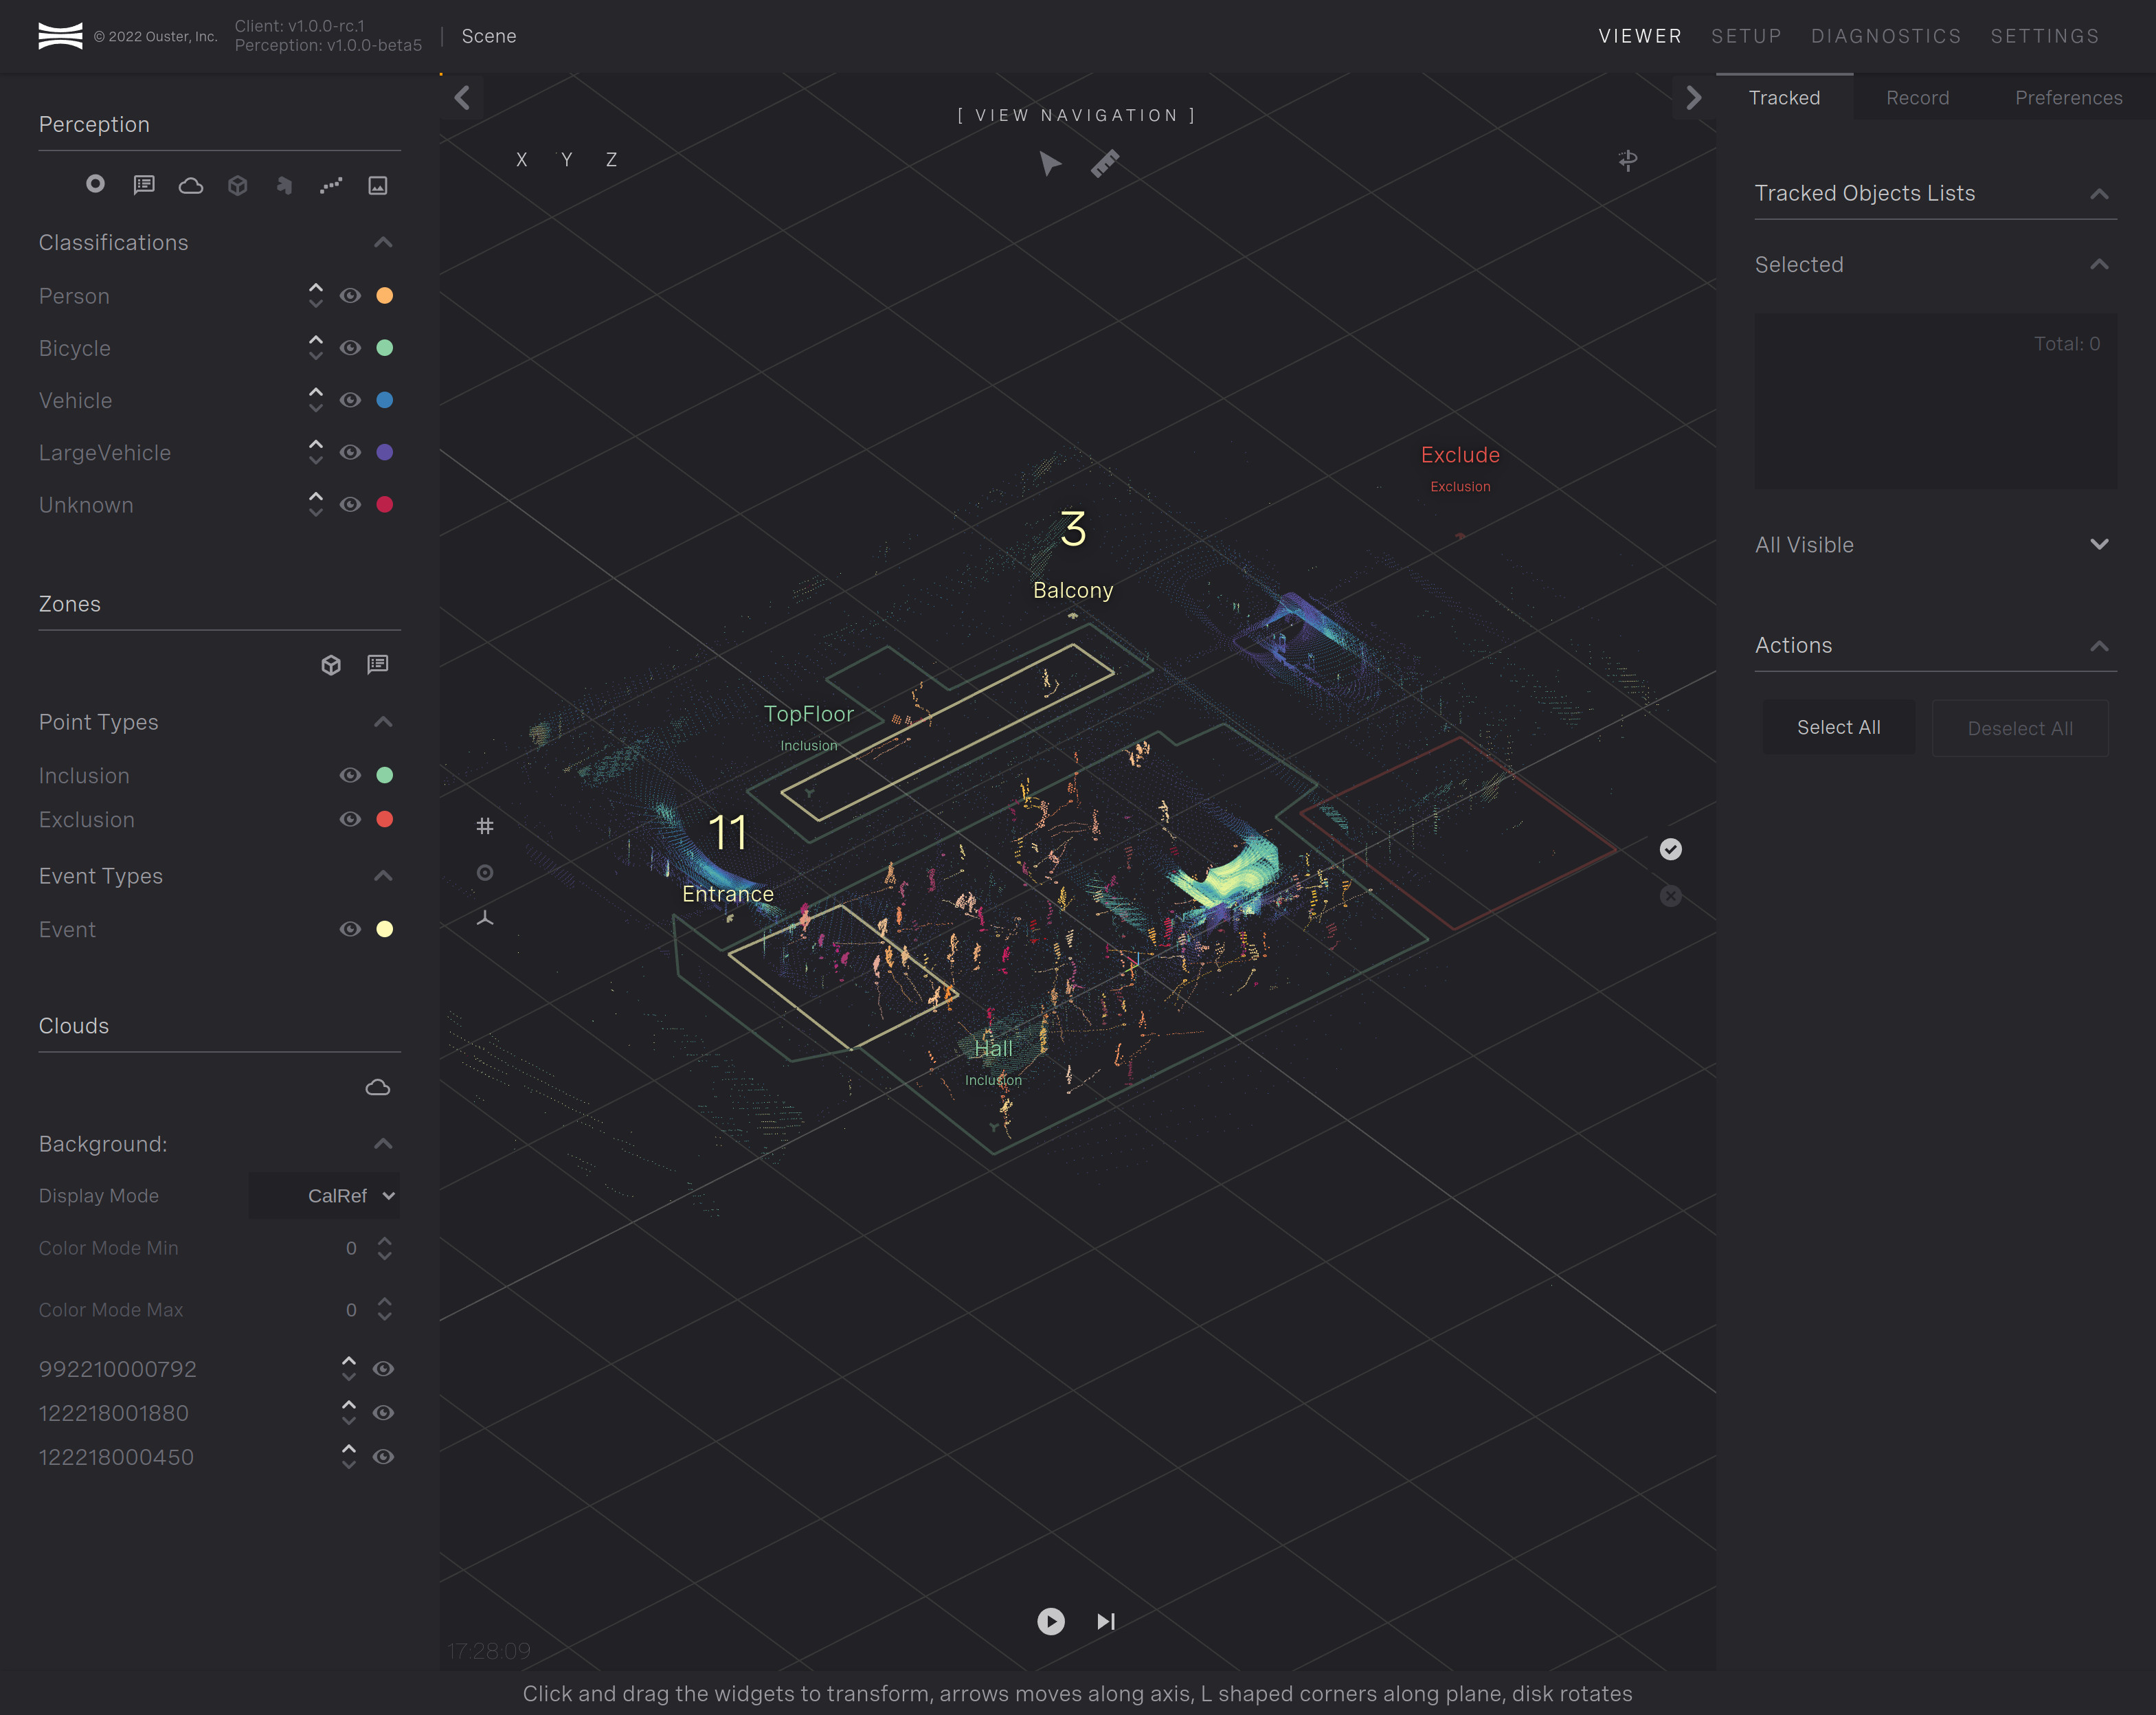This screenshot has width=2156, height=1715.
Task: Click the Vehicle blue color swatch
Action: pyautogui.click(x=384, y=400)
